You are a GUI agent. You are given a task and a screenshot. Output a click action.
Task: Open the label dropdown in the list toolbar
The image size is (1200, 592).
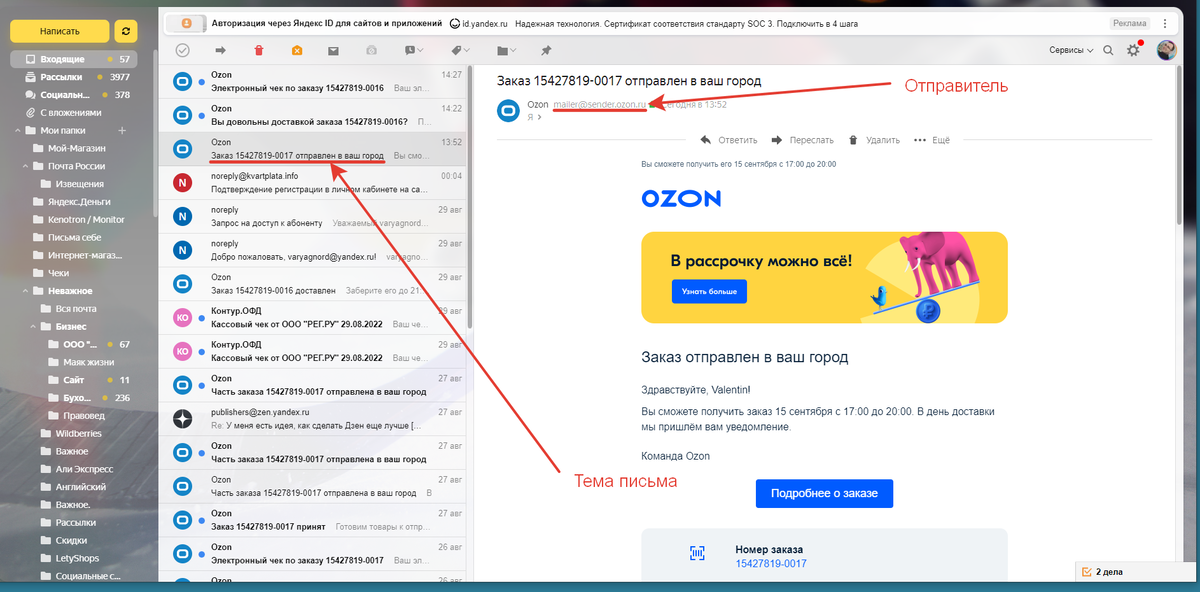[x=415, y=50]
